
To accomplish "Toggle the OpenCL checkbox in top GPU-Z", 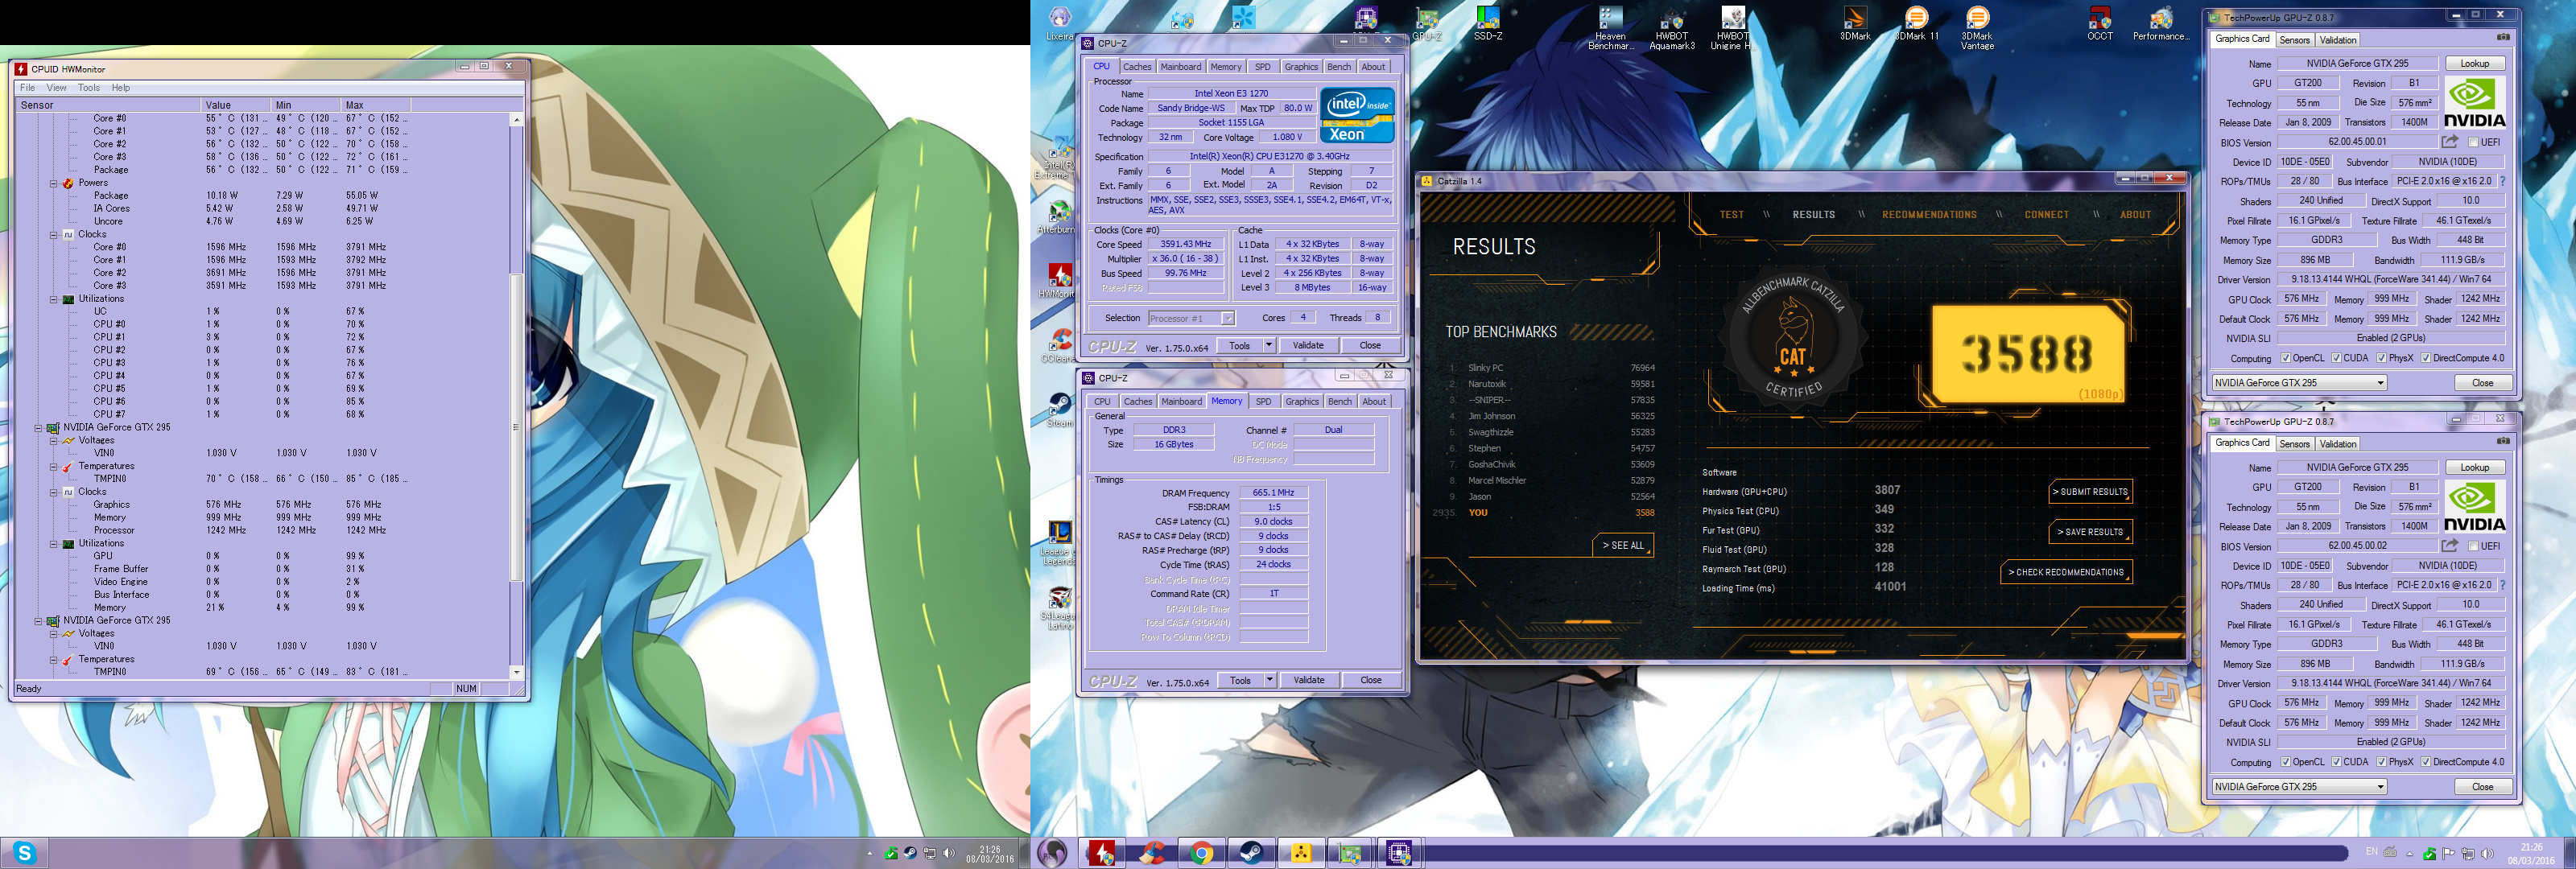I will pyautogui.click(x=2285, y=358).
